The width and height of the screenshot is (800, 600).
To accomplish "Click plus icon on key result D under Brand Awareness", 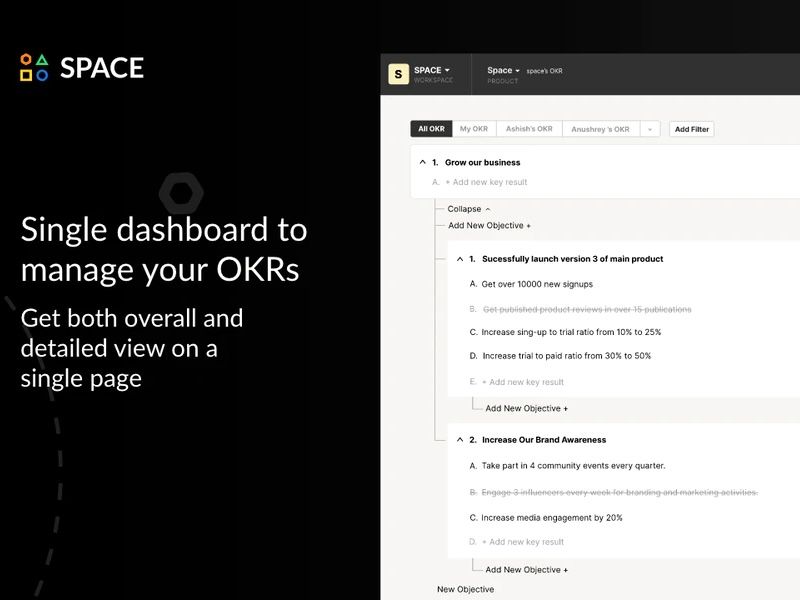I will 483,541.
